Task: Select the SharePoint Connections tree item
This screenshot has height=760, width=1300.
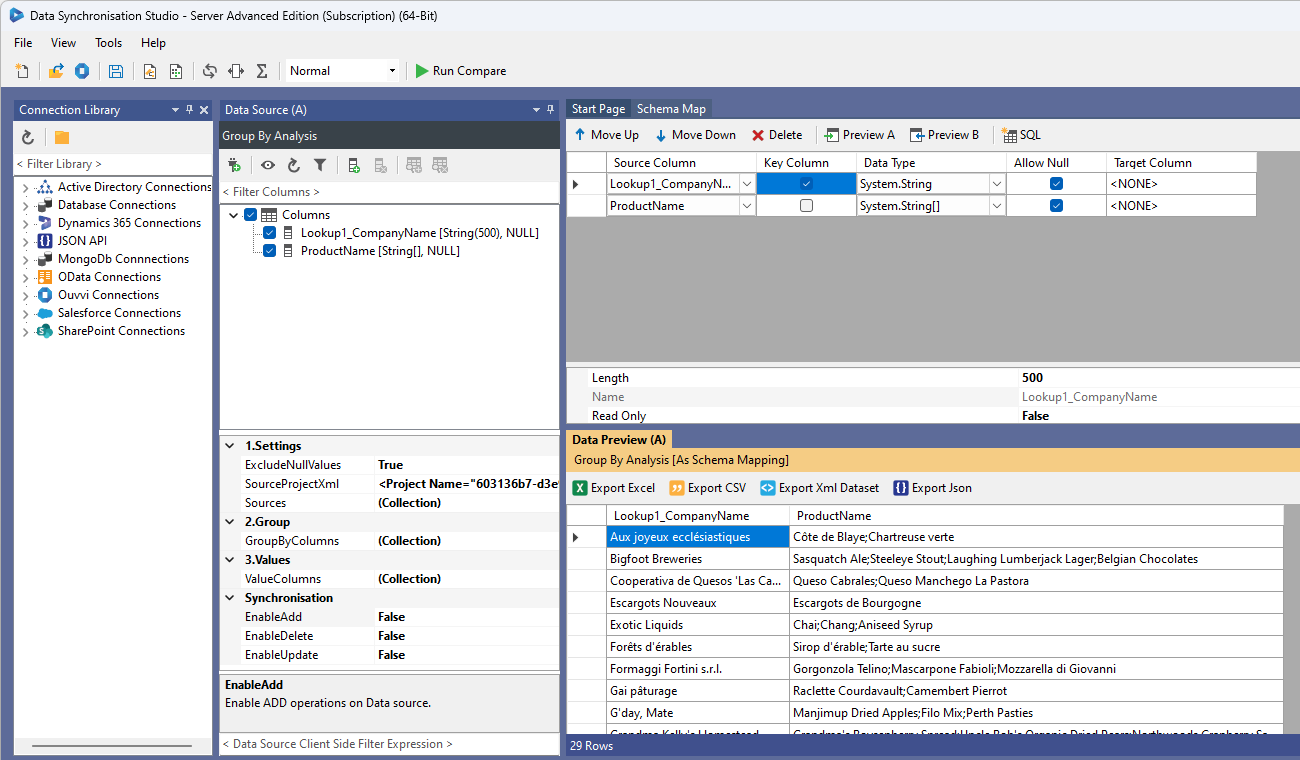Action: click(x=121, y=331)
